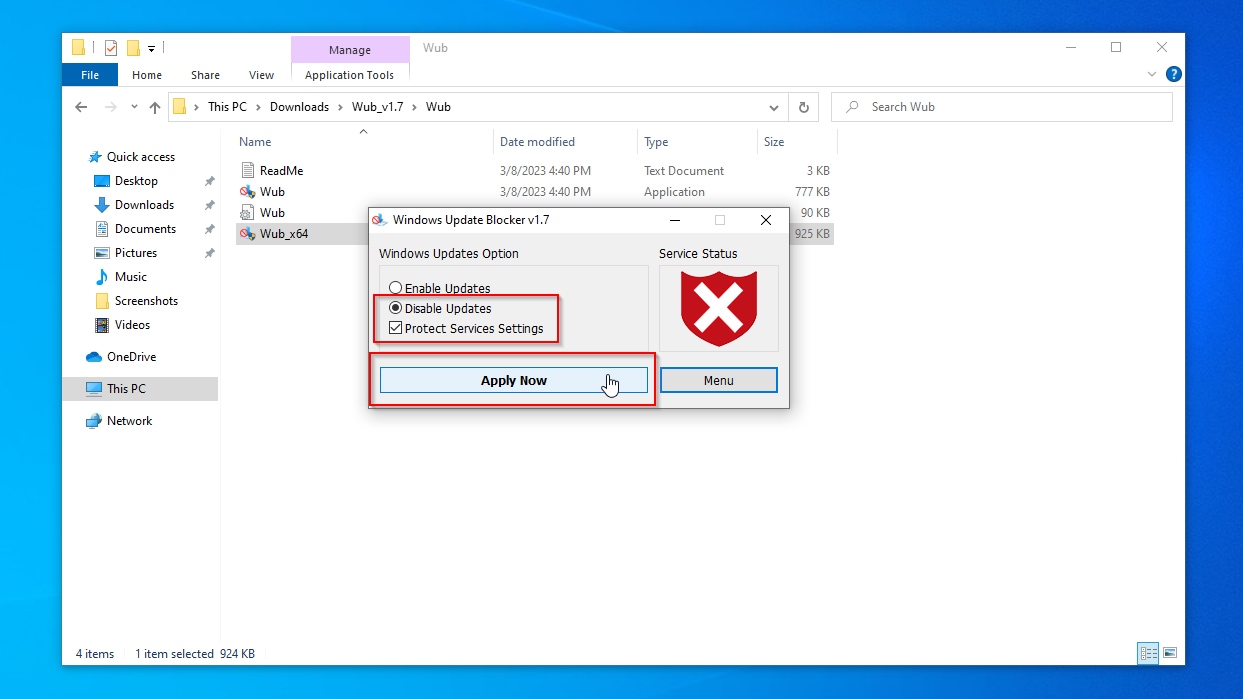Viewport: 1243px width, 699px height.
Task: Open the File menu in Explorer
Action: pos(90,75)
